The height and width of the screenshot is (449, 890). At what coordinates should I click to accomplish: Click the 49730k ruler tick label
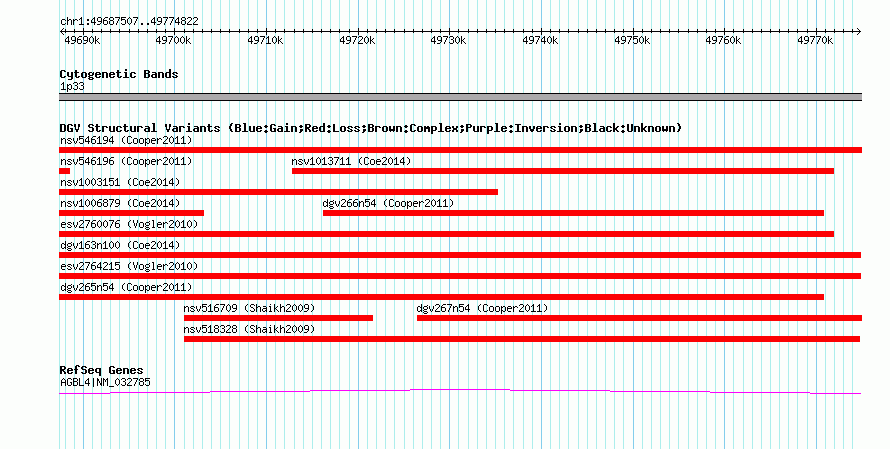point(449,40)
